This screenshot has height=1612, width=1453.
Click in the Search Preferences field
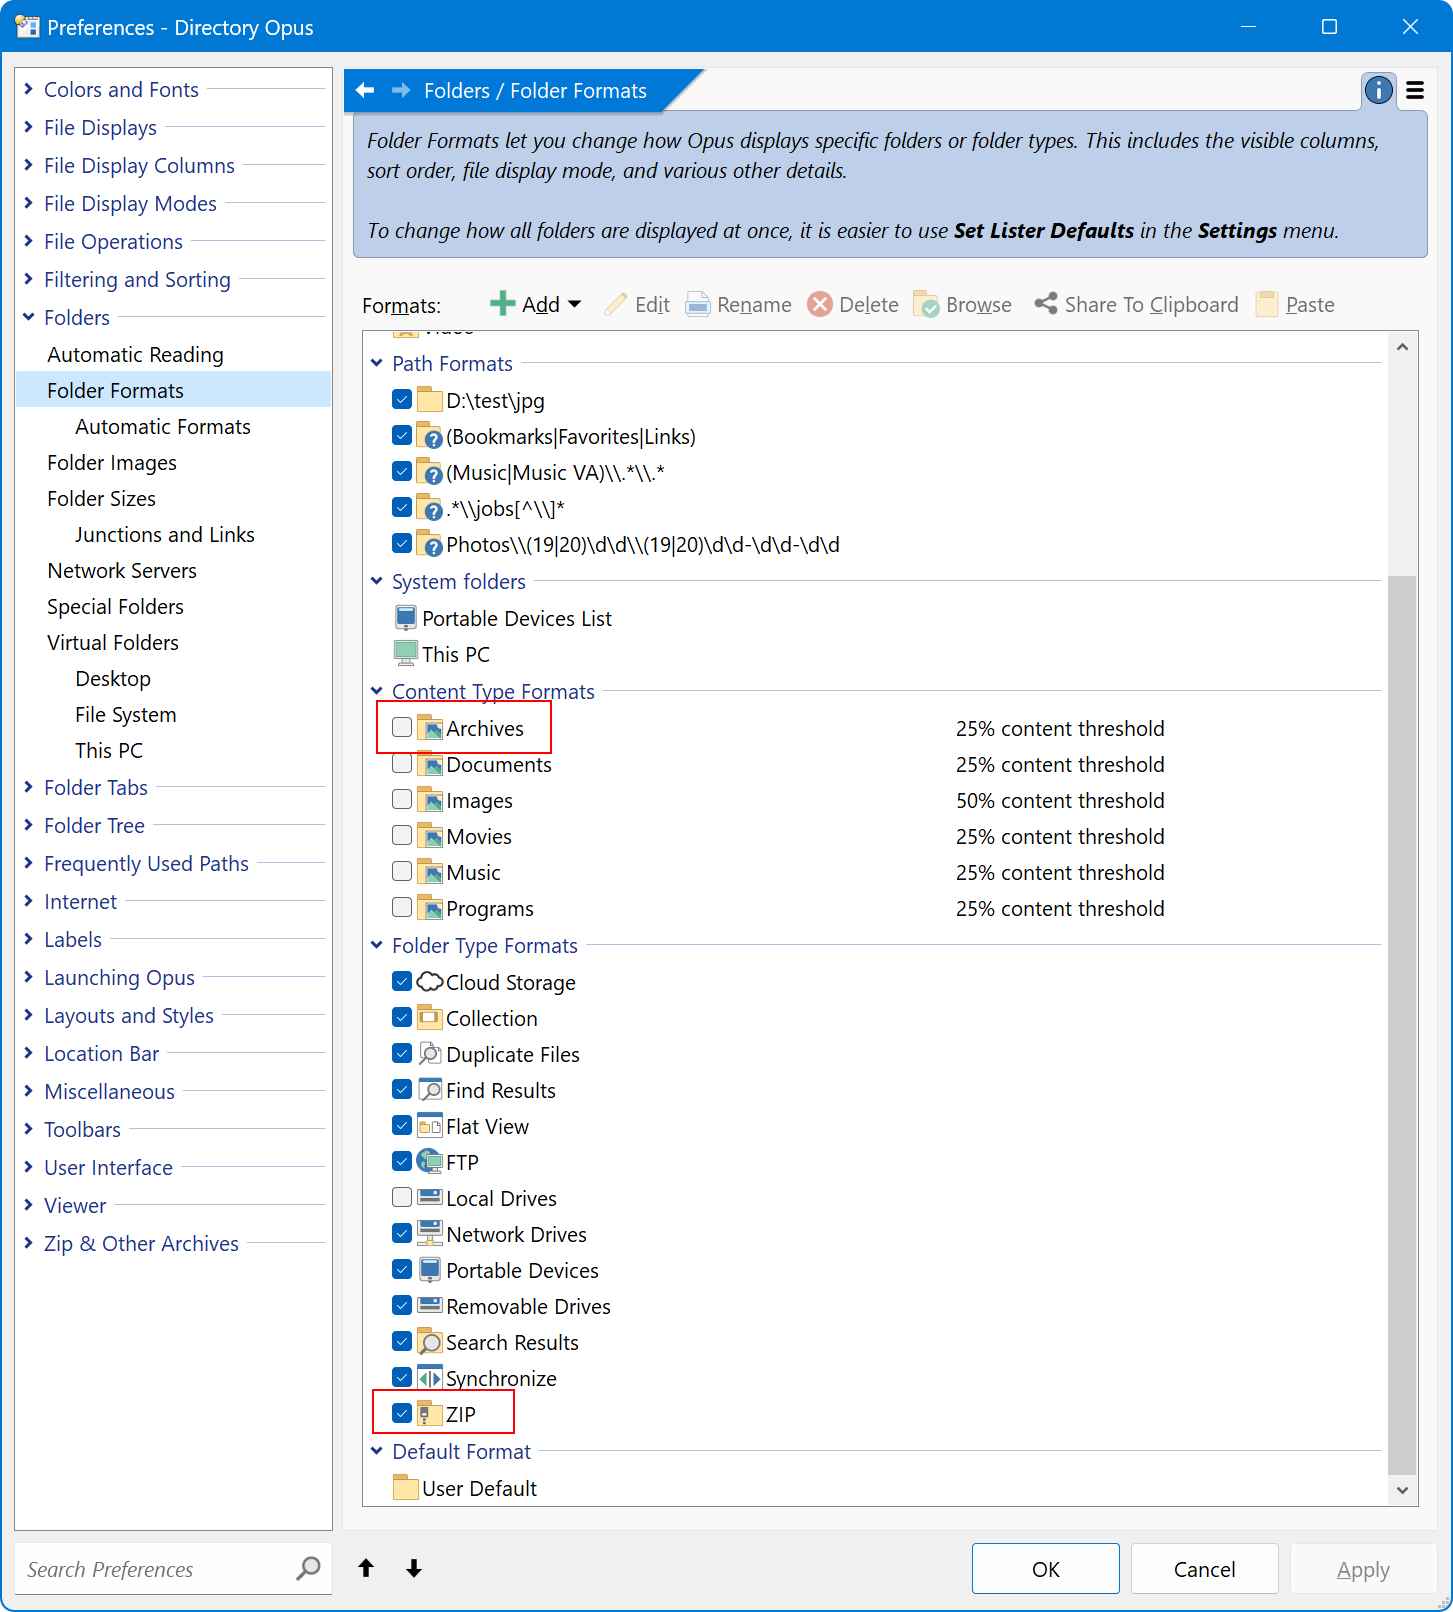[x=150, y=1569]
